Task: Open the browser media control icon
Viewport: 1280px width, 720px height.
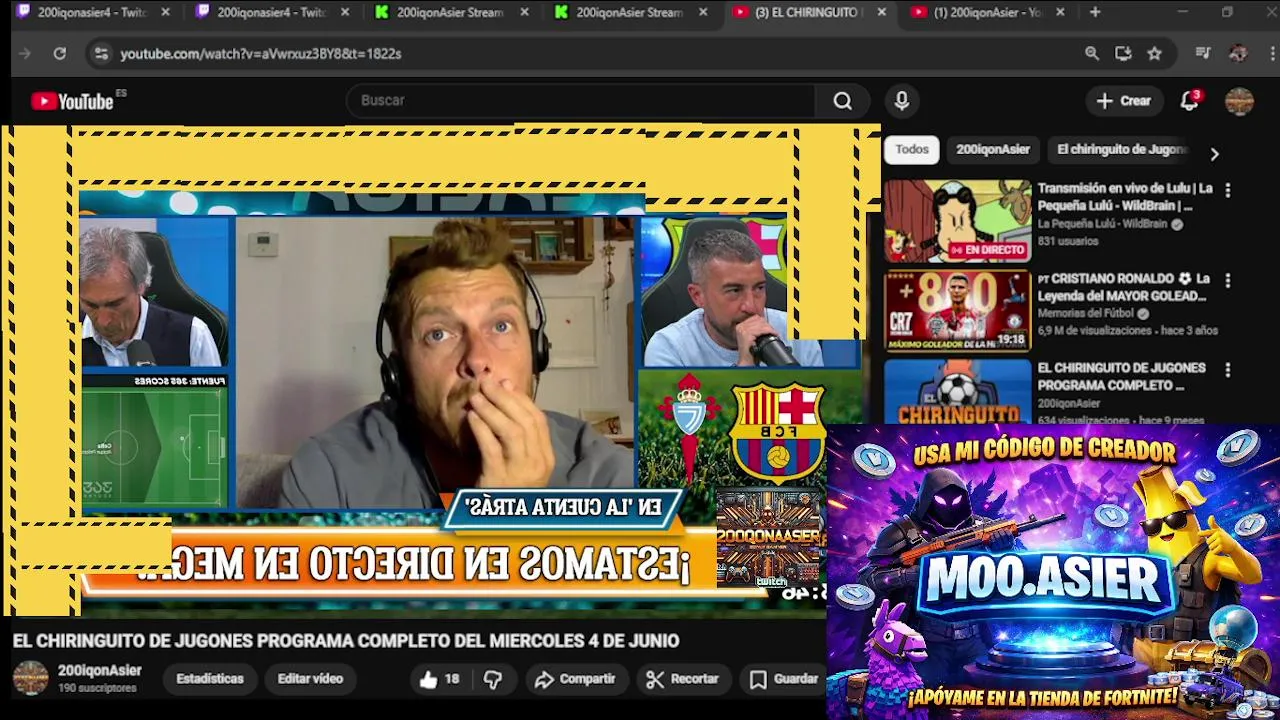Action: [1203, 53]
